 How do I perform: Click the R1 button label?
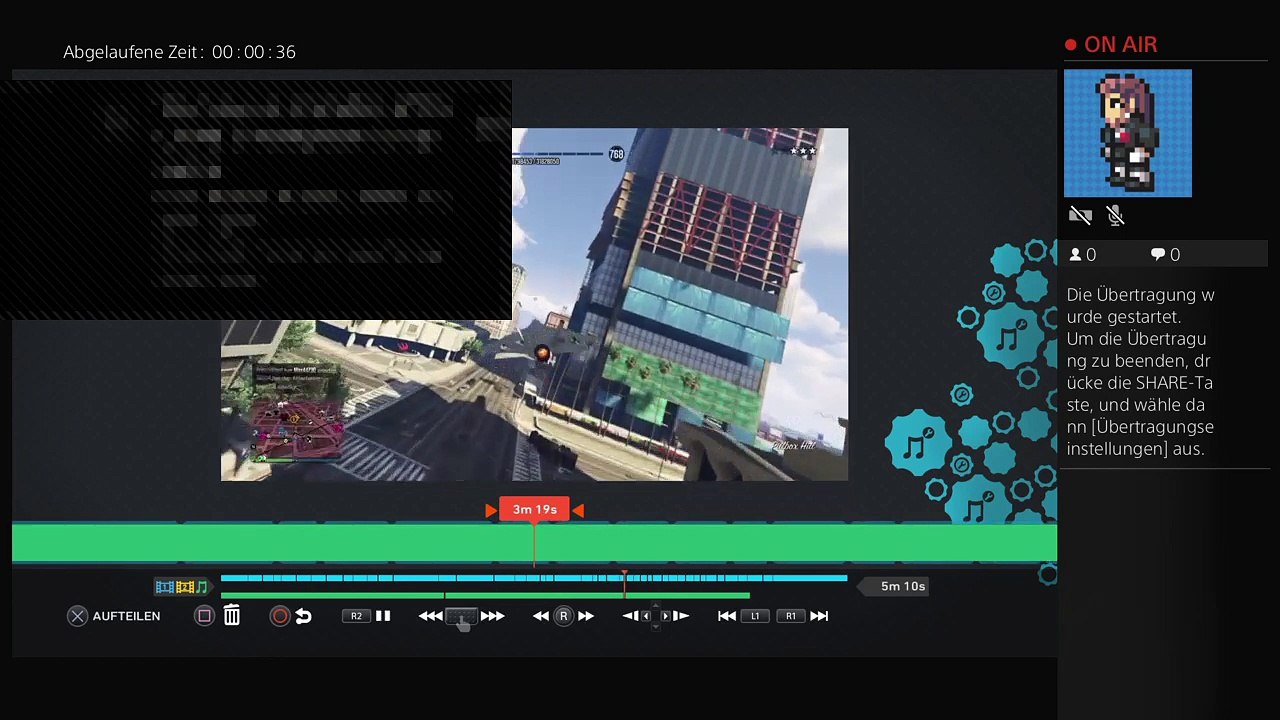[x=790, y=616]
